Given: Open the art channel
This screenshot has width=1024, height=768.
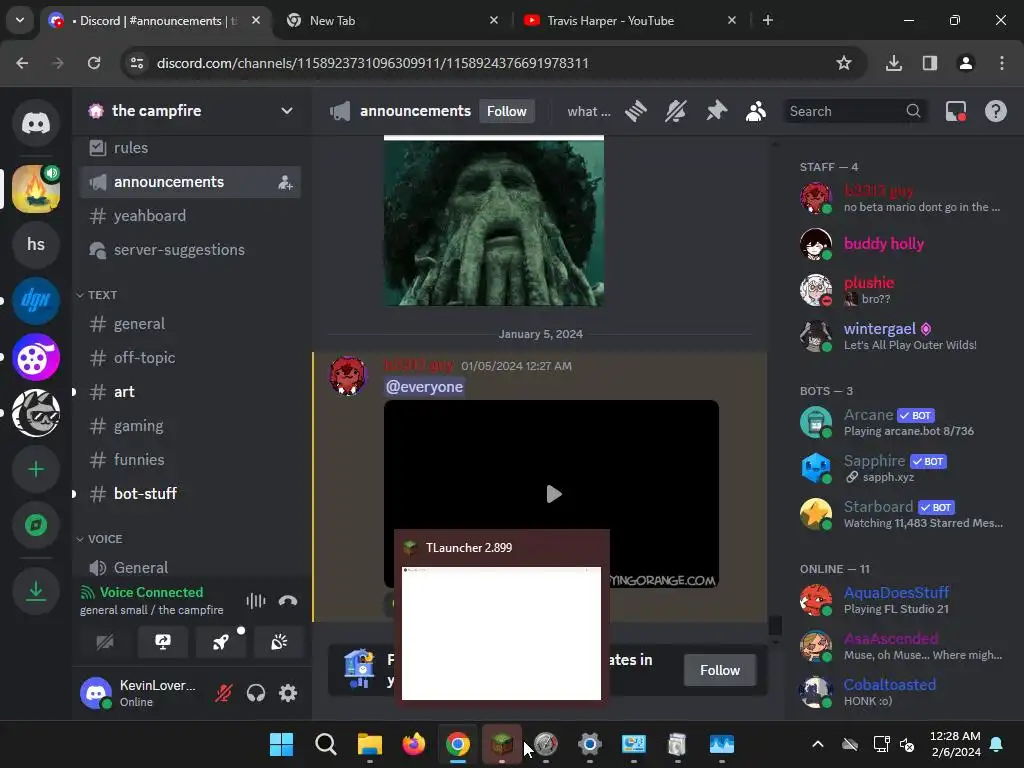Looking at the screenshot, I should tap(191, 392).
